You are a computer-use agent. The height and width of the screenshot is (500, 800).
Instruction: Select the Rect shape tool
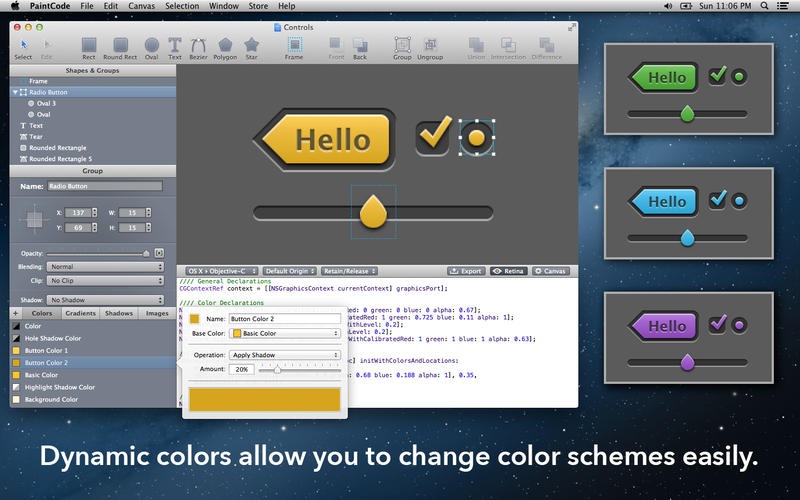[89, 47]
